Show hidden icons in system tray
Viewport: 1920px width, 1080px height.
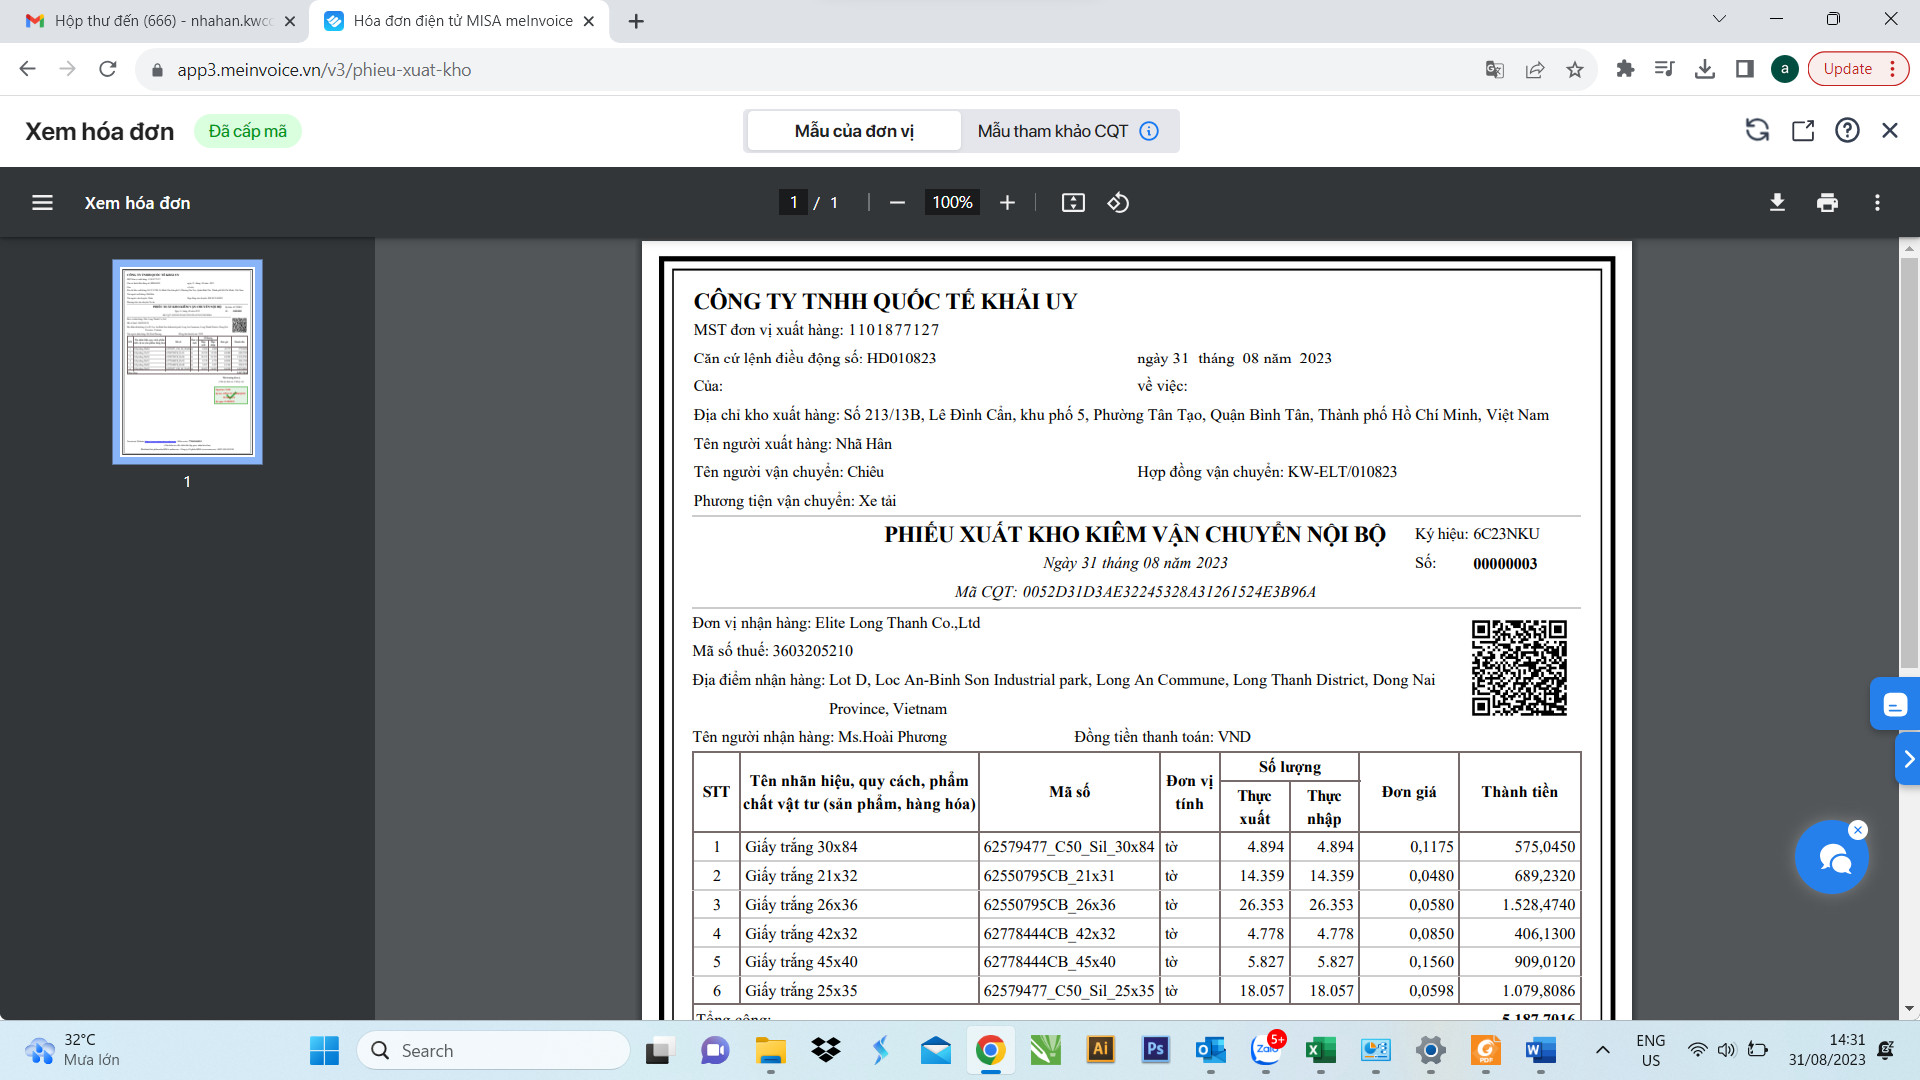1603,1050
